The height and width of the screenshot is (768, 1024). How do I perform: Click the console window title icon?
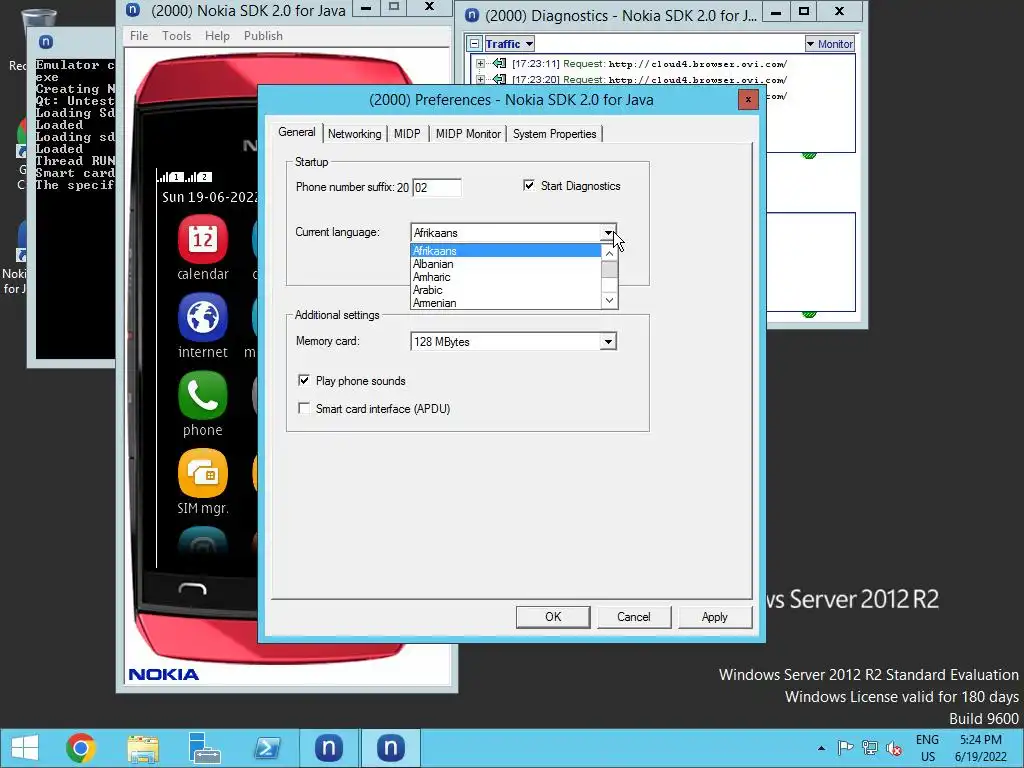pyautogui.click(x=46, y=42)
